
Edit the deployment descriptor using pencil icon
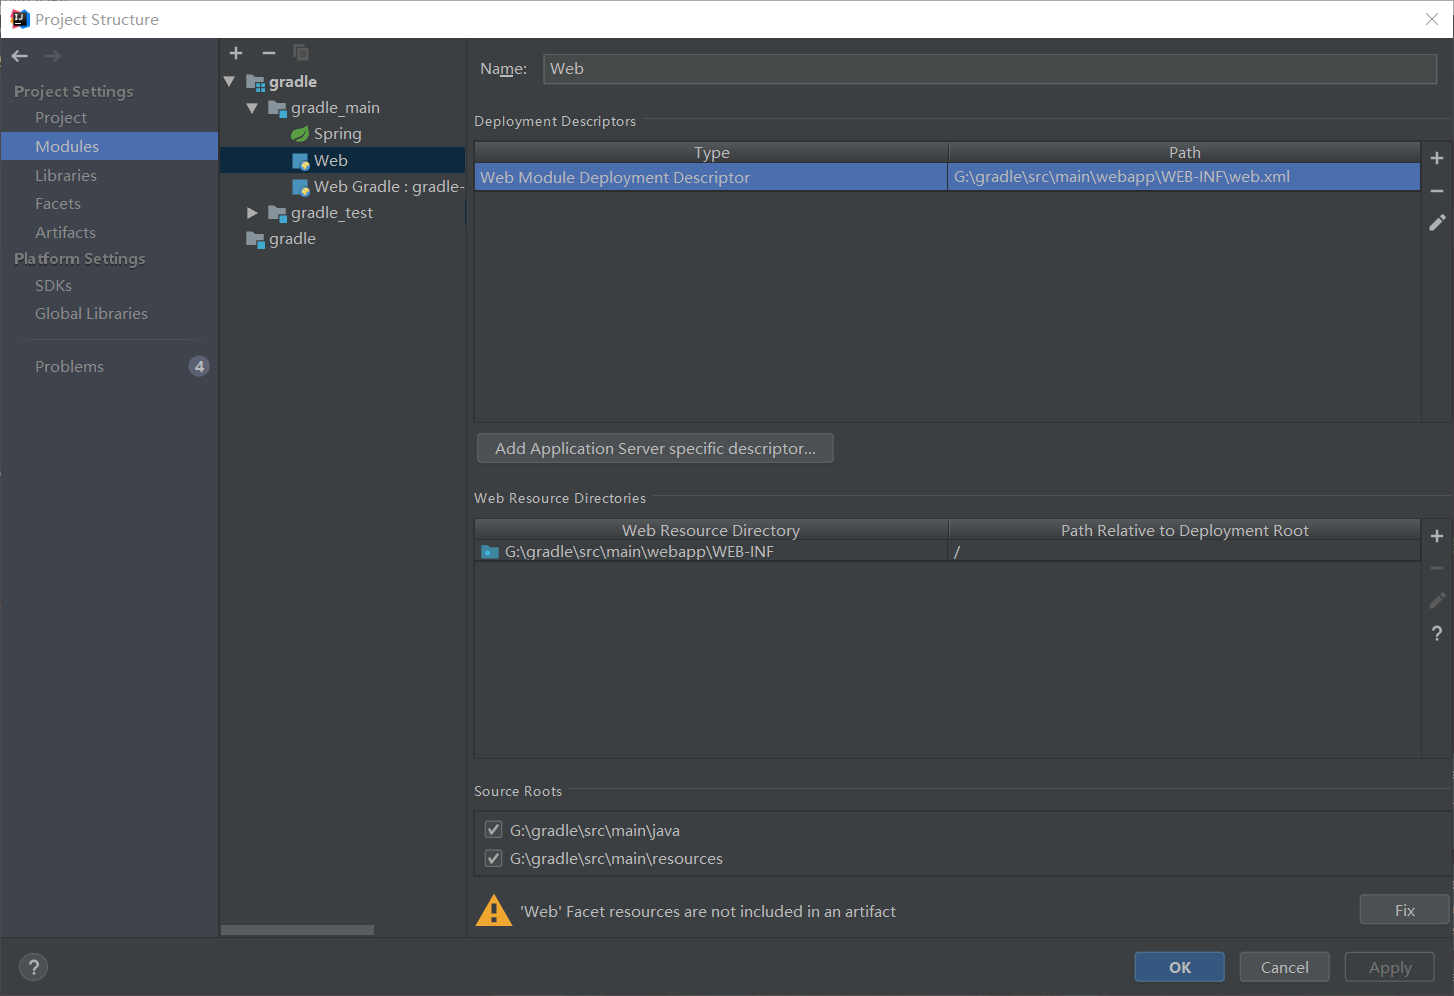pos(1437,222)
